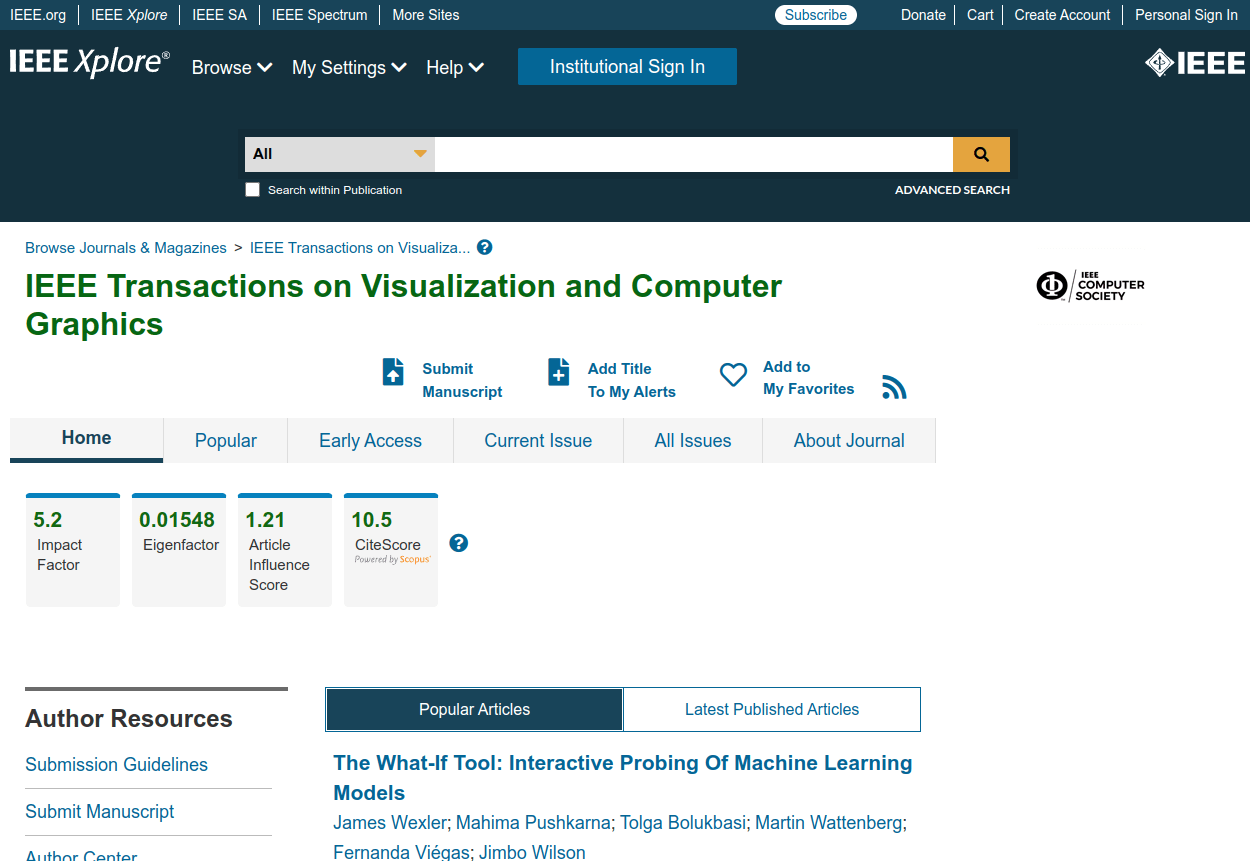1250x861 pixels.
Task: Click the 1.21 Article Influence Score card
Action: point(285,550)
